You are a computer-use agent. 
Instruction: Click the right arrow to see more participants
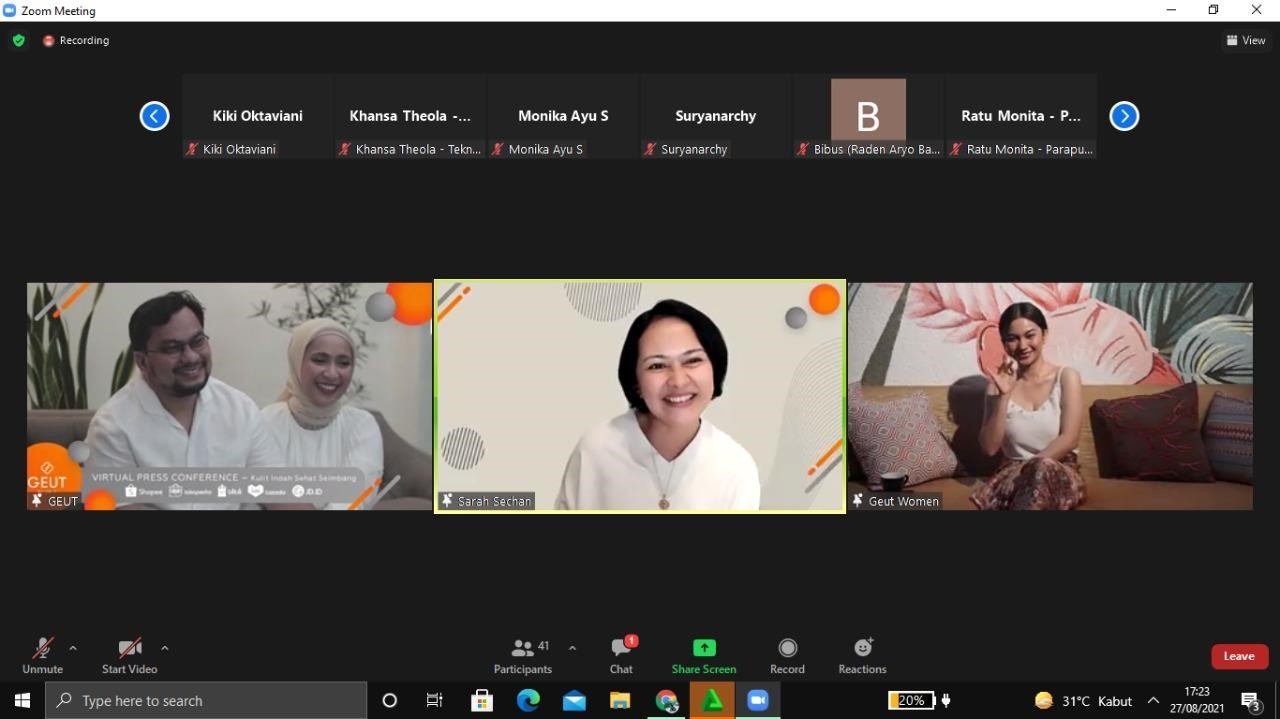pyautogui.click(x=1124, y=115)
